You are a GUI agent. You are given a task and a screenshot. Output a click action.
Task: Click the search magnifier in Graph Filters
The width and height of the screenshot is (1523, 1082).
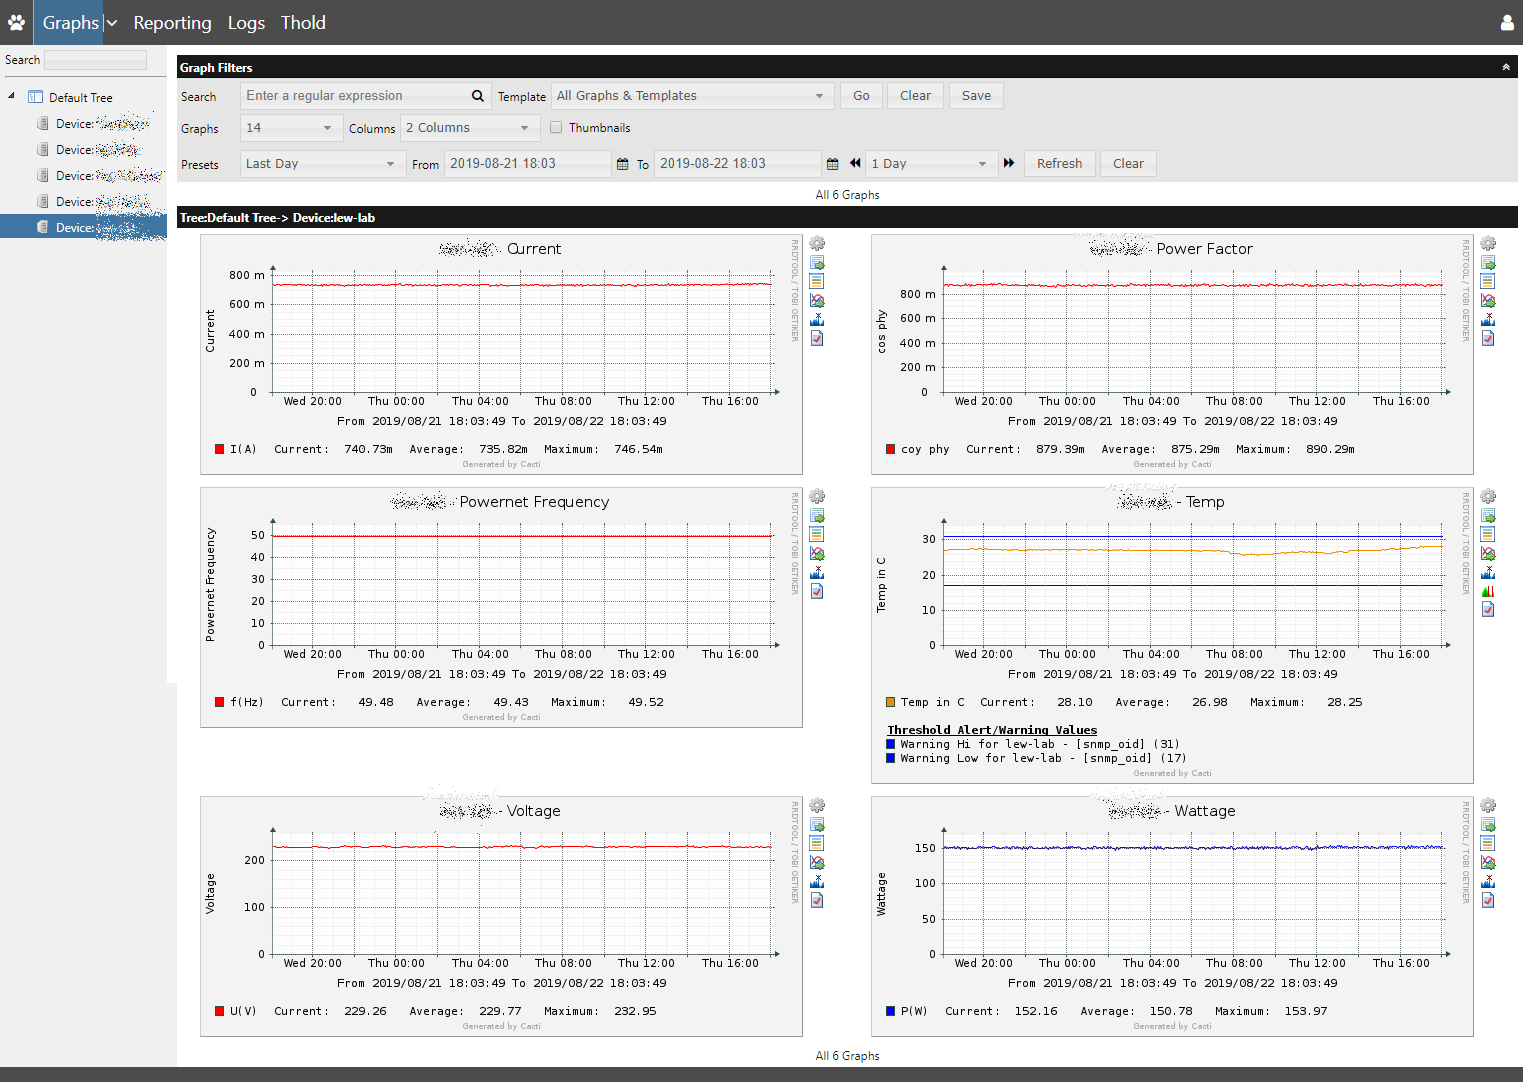click(x=478, y=96)
